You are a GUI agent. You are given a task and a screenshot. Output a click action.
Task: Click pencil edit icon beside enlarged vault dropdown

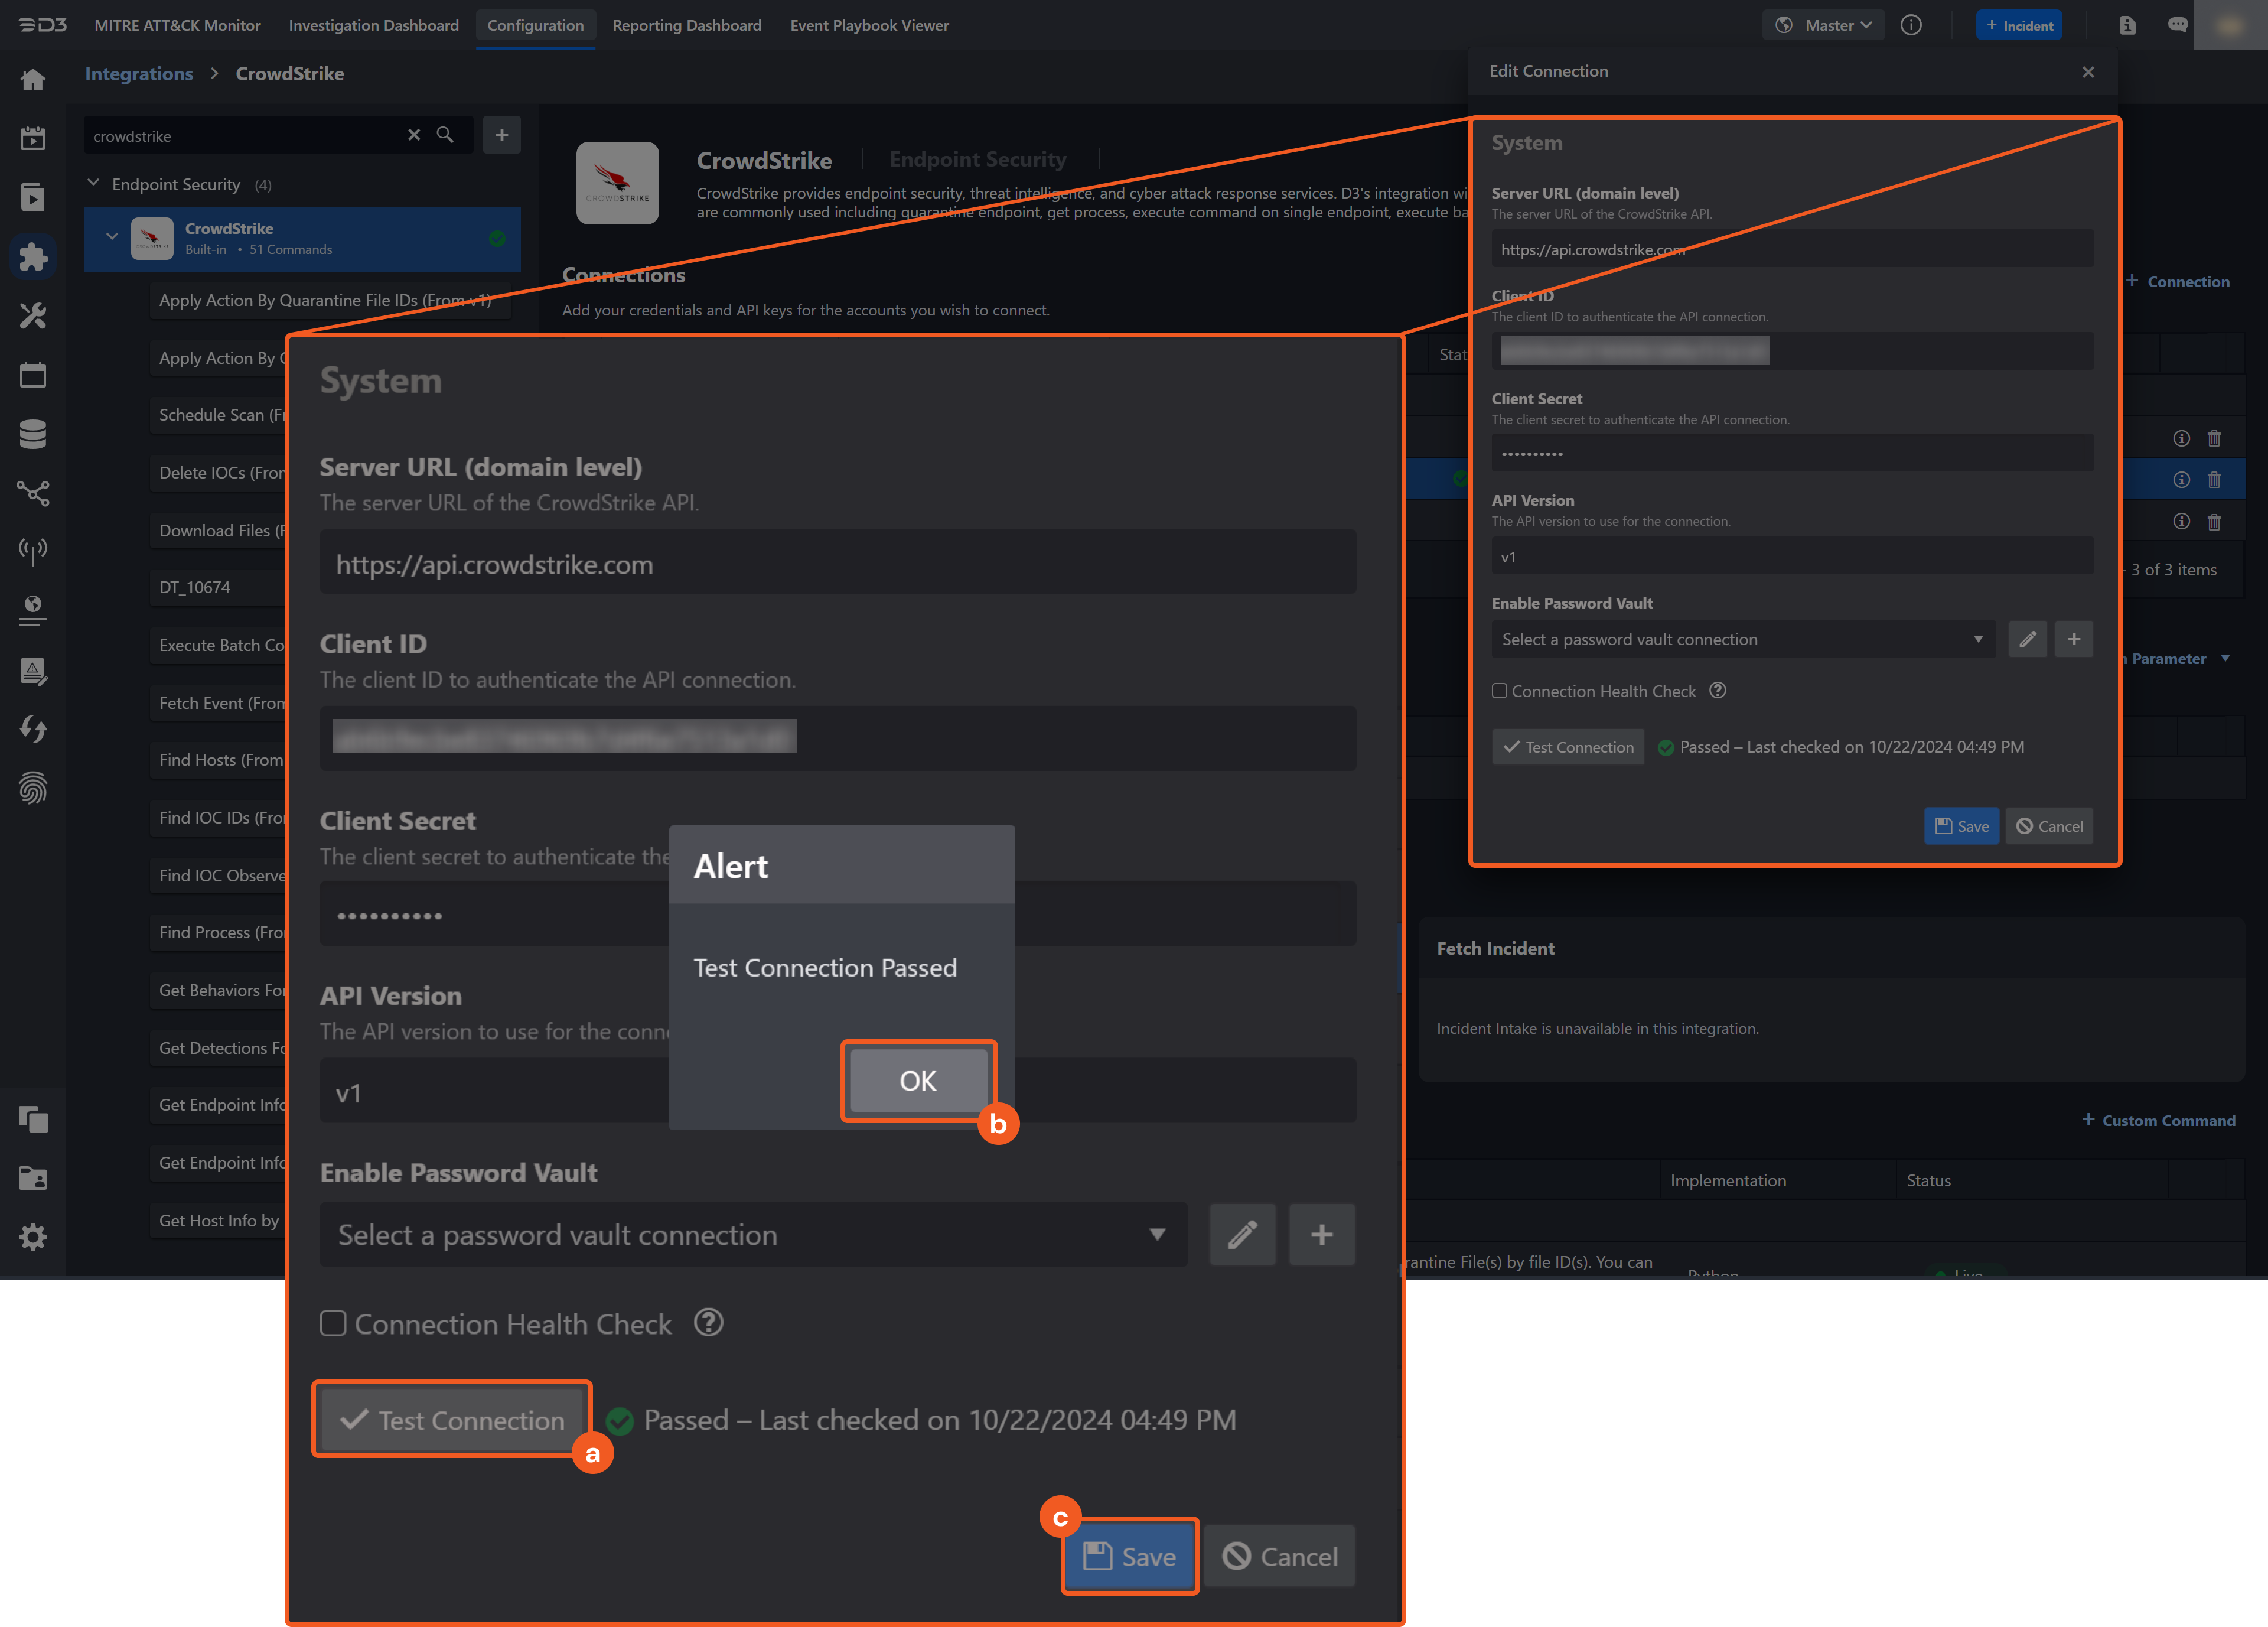click(1242, 1235)
